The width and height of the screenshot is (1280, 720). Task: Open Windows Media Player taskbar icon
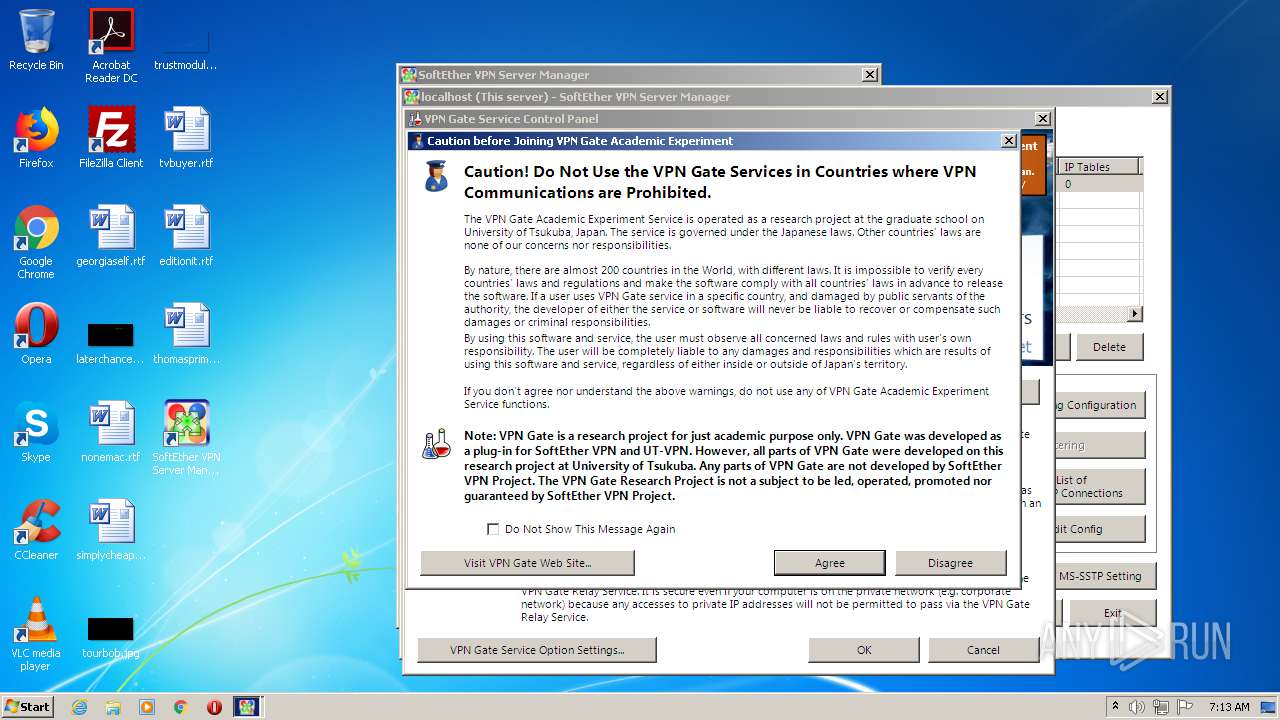point(147,707)
